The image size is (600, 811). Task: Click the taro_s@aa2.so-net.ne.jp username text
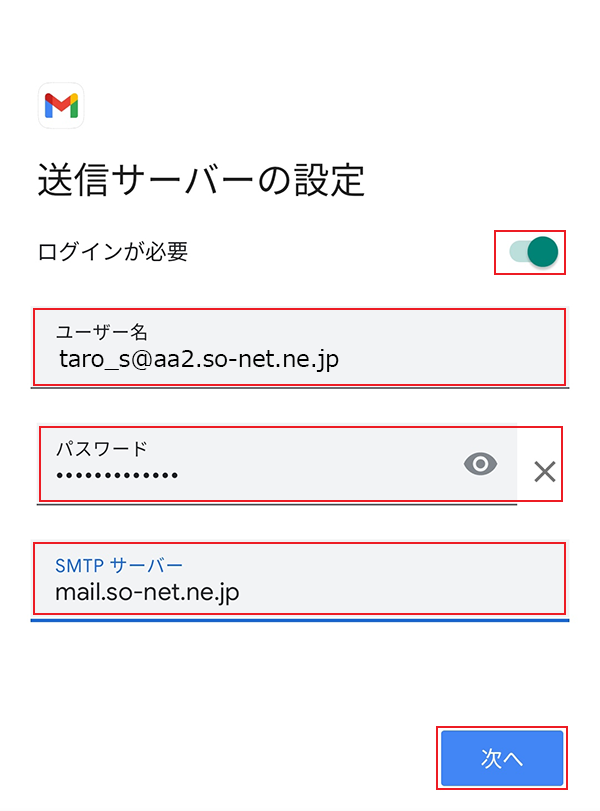pyautogui.click(x=198, y=359)
